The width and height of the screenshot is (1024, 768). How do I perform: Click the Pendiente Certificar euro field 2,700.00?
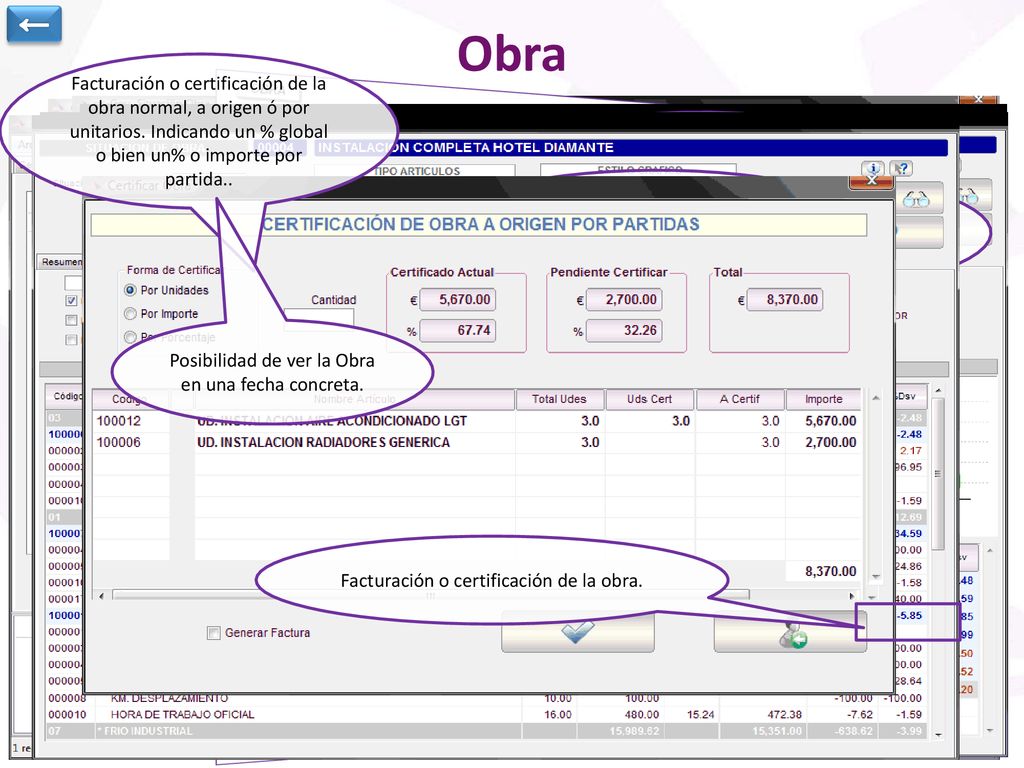click(624, 300)
